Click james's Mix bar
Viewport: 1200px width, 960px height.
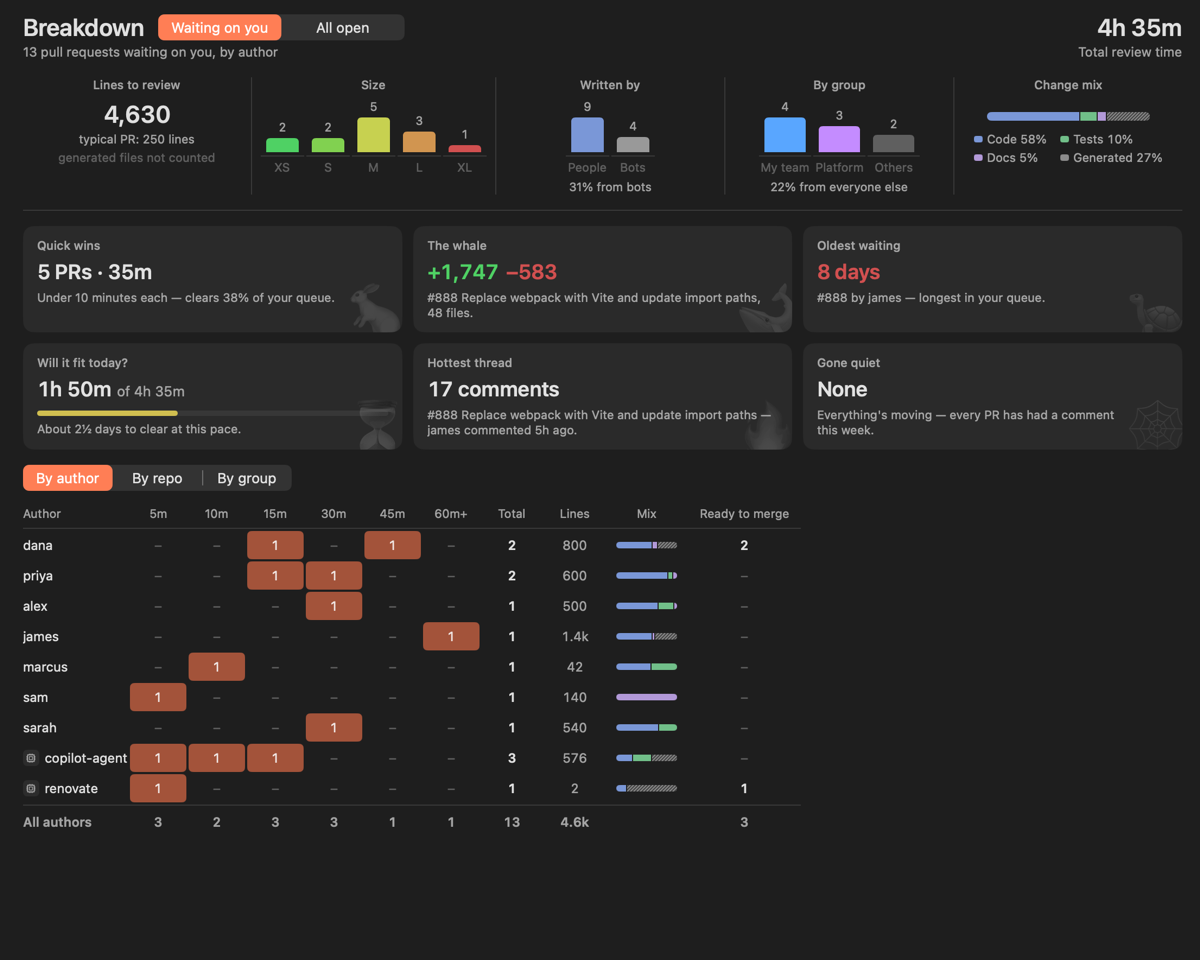646,636
